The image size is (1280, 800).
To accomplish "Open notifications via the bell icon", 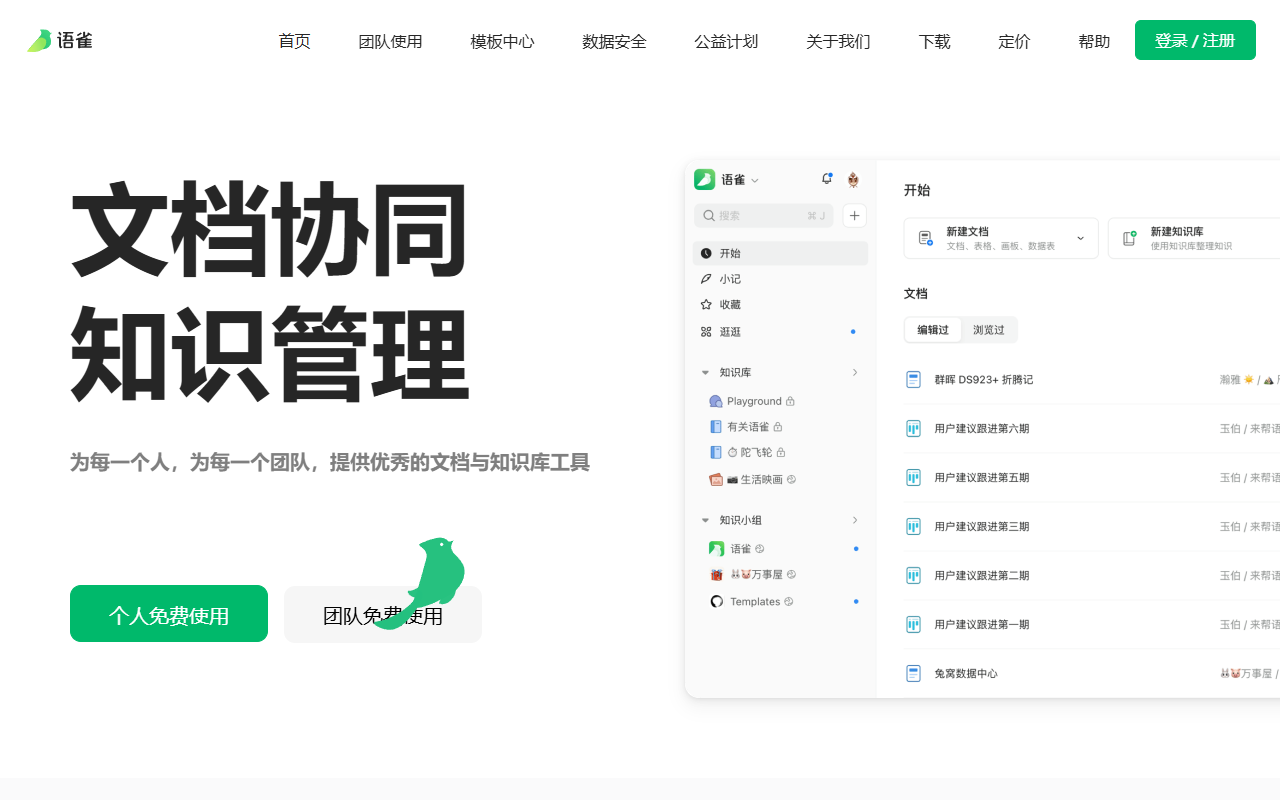I will click(x=827, y=179).
